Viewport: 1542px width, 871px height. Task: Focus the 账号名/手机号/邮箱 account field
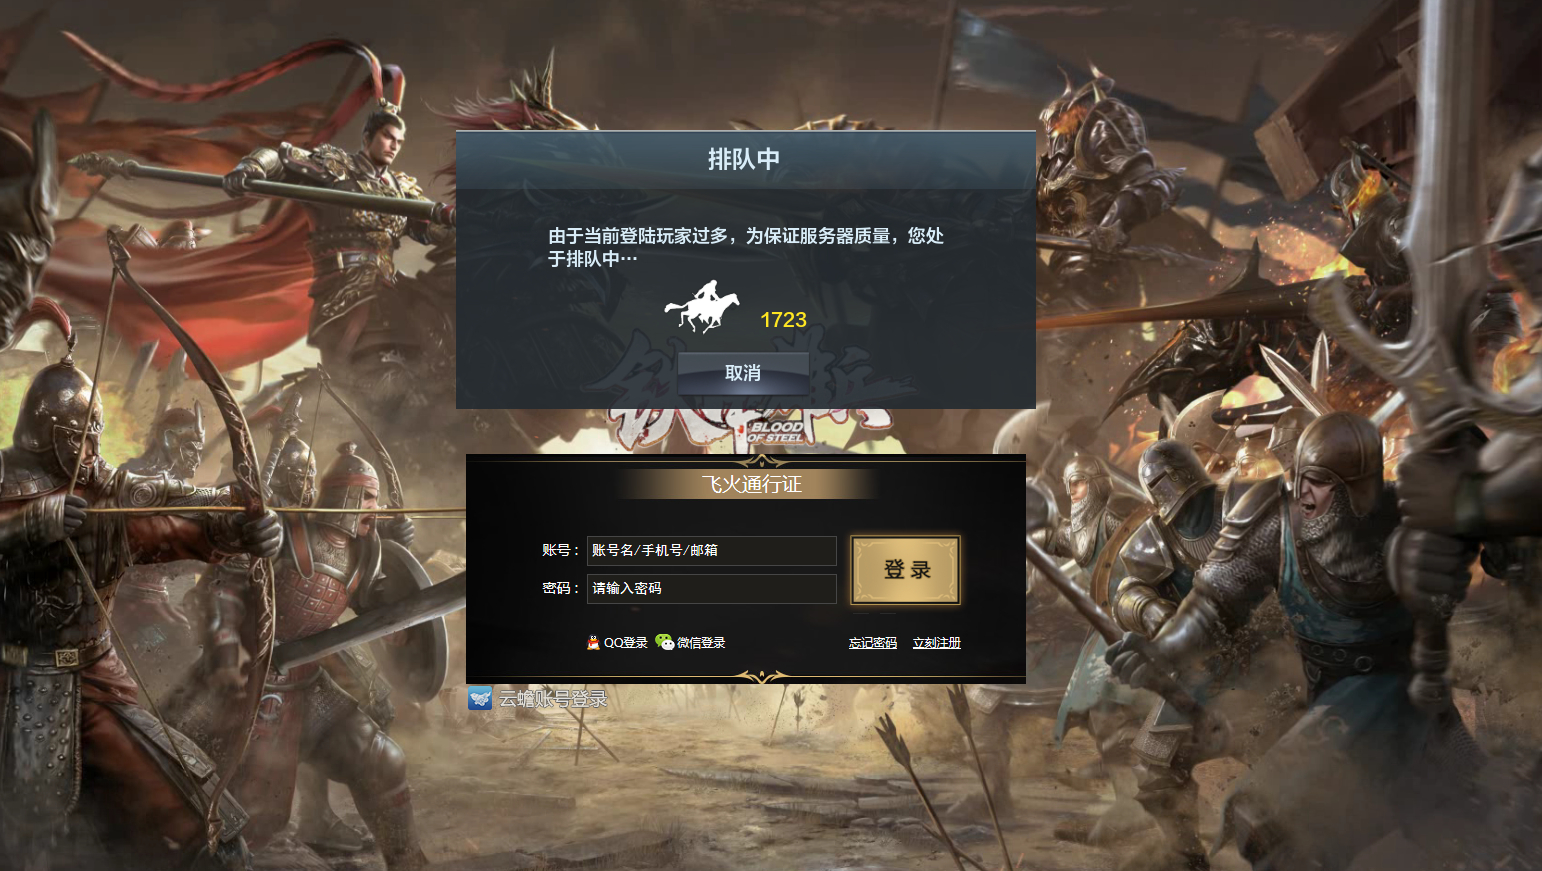point(711,550)
